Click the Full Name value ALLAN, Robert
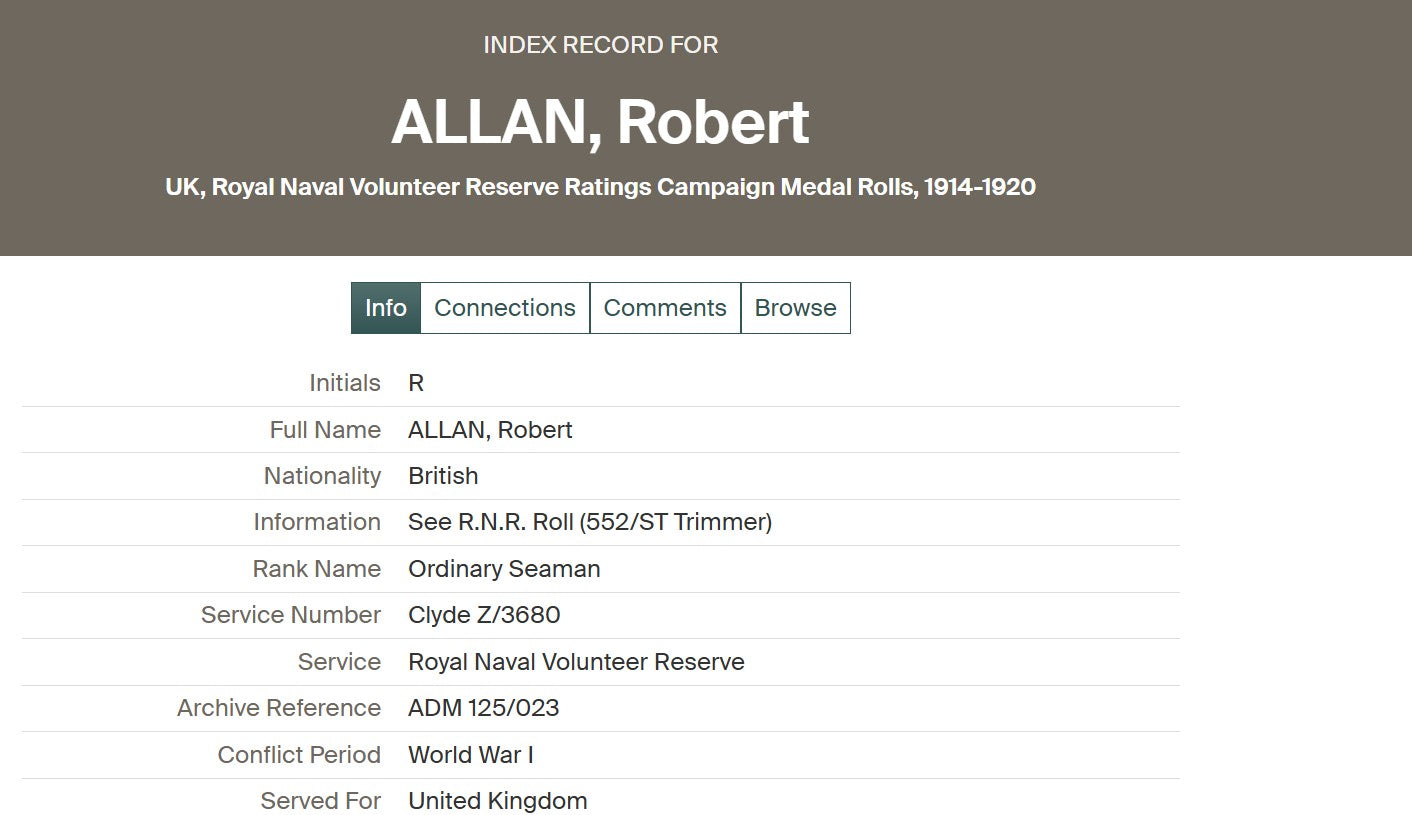Viewport: 1412px width, 815px height. 490,430
